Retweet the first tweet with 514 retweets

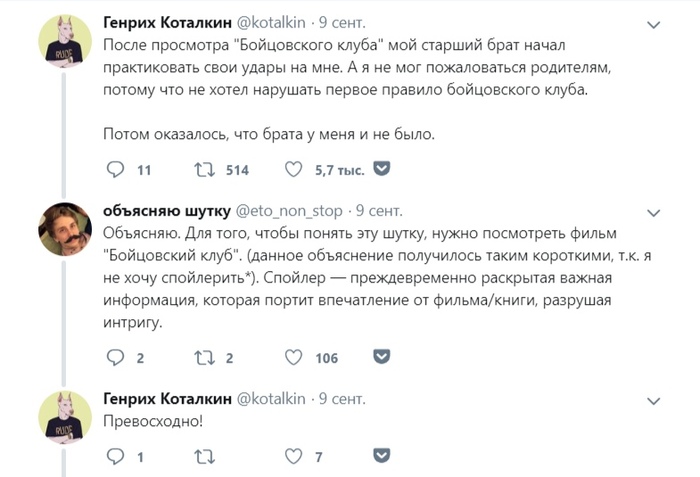click(x=205, y=170)
